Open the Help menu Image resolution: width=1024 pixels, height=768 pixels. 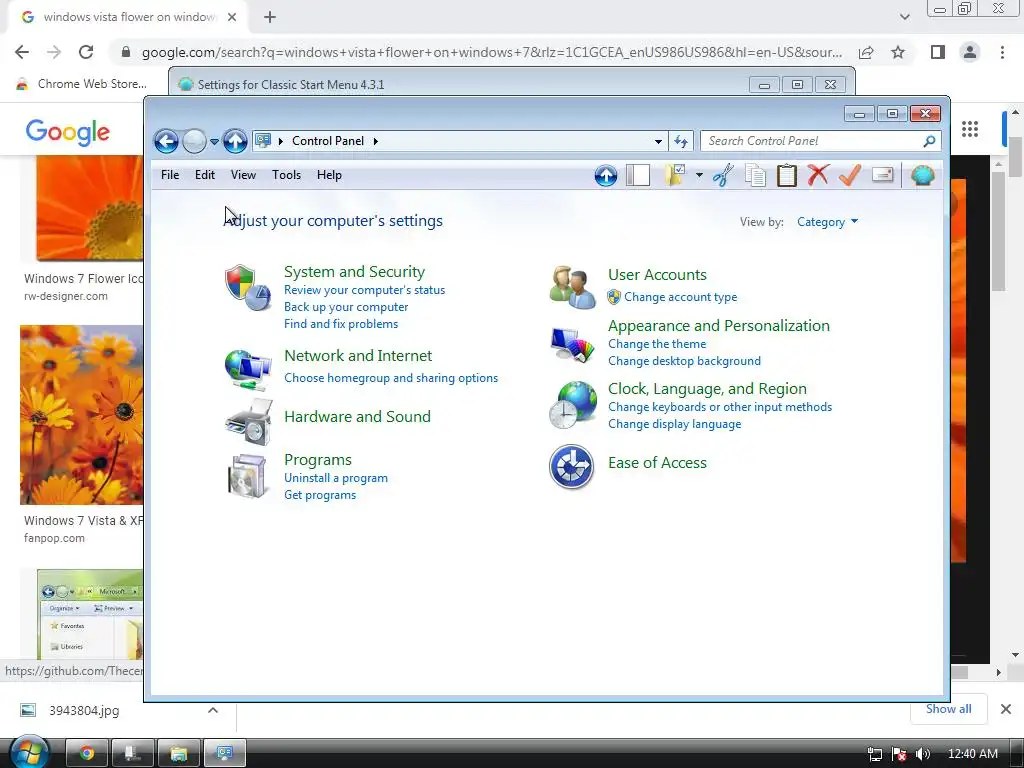[x=329, y=175]
